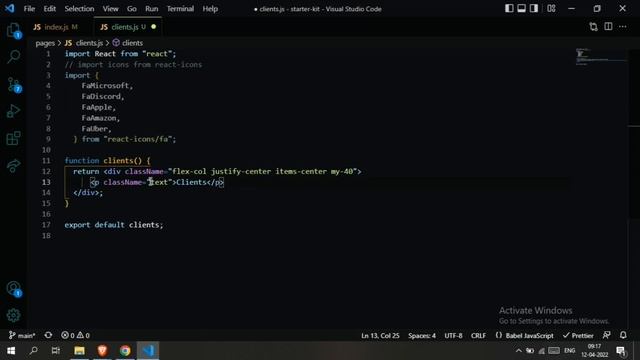The width and height of the screenshot is (640, 360).
Task: Toggle the secondary side bar layout button
Action: pyautogui.click(x=533, y=8)
